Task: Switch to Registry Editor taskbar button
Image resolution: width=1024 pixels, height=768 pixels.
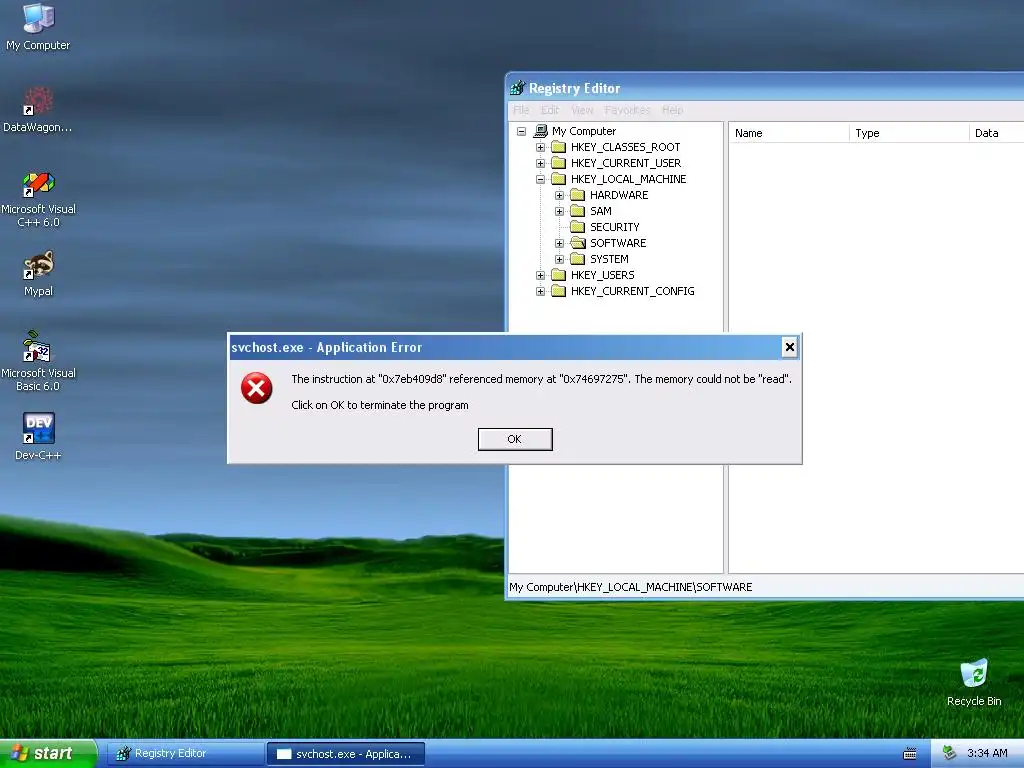Action: point(185,754)
